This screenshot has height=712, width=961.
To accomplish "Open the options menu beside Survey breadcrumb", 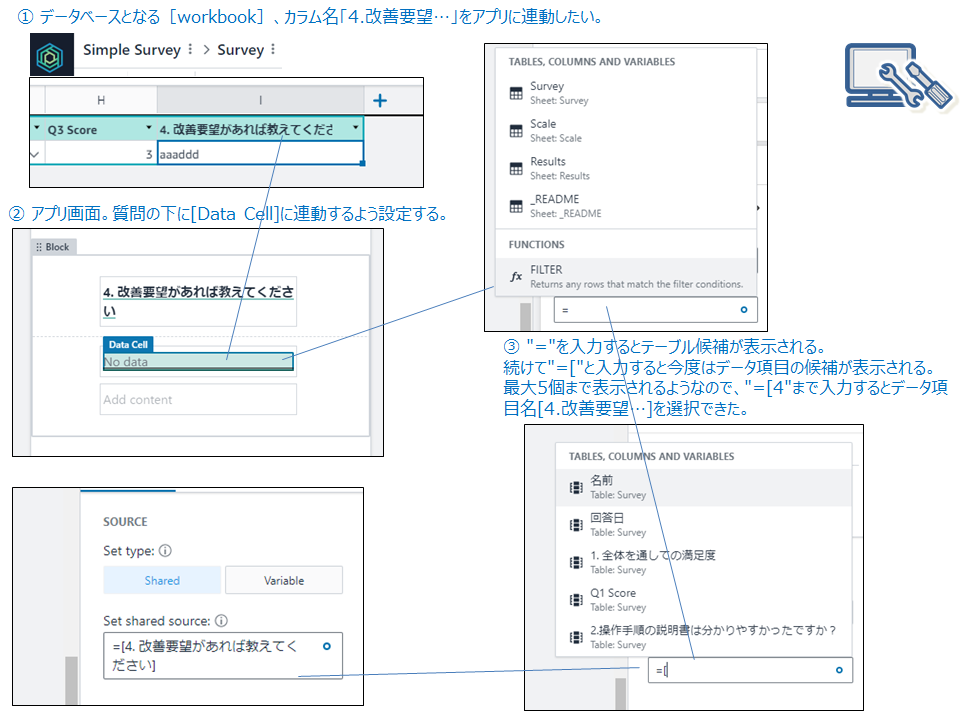I will tap(273, 50).
